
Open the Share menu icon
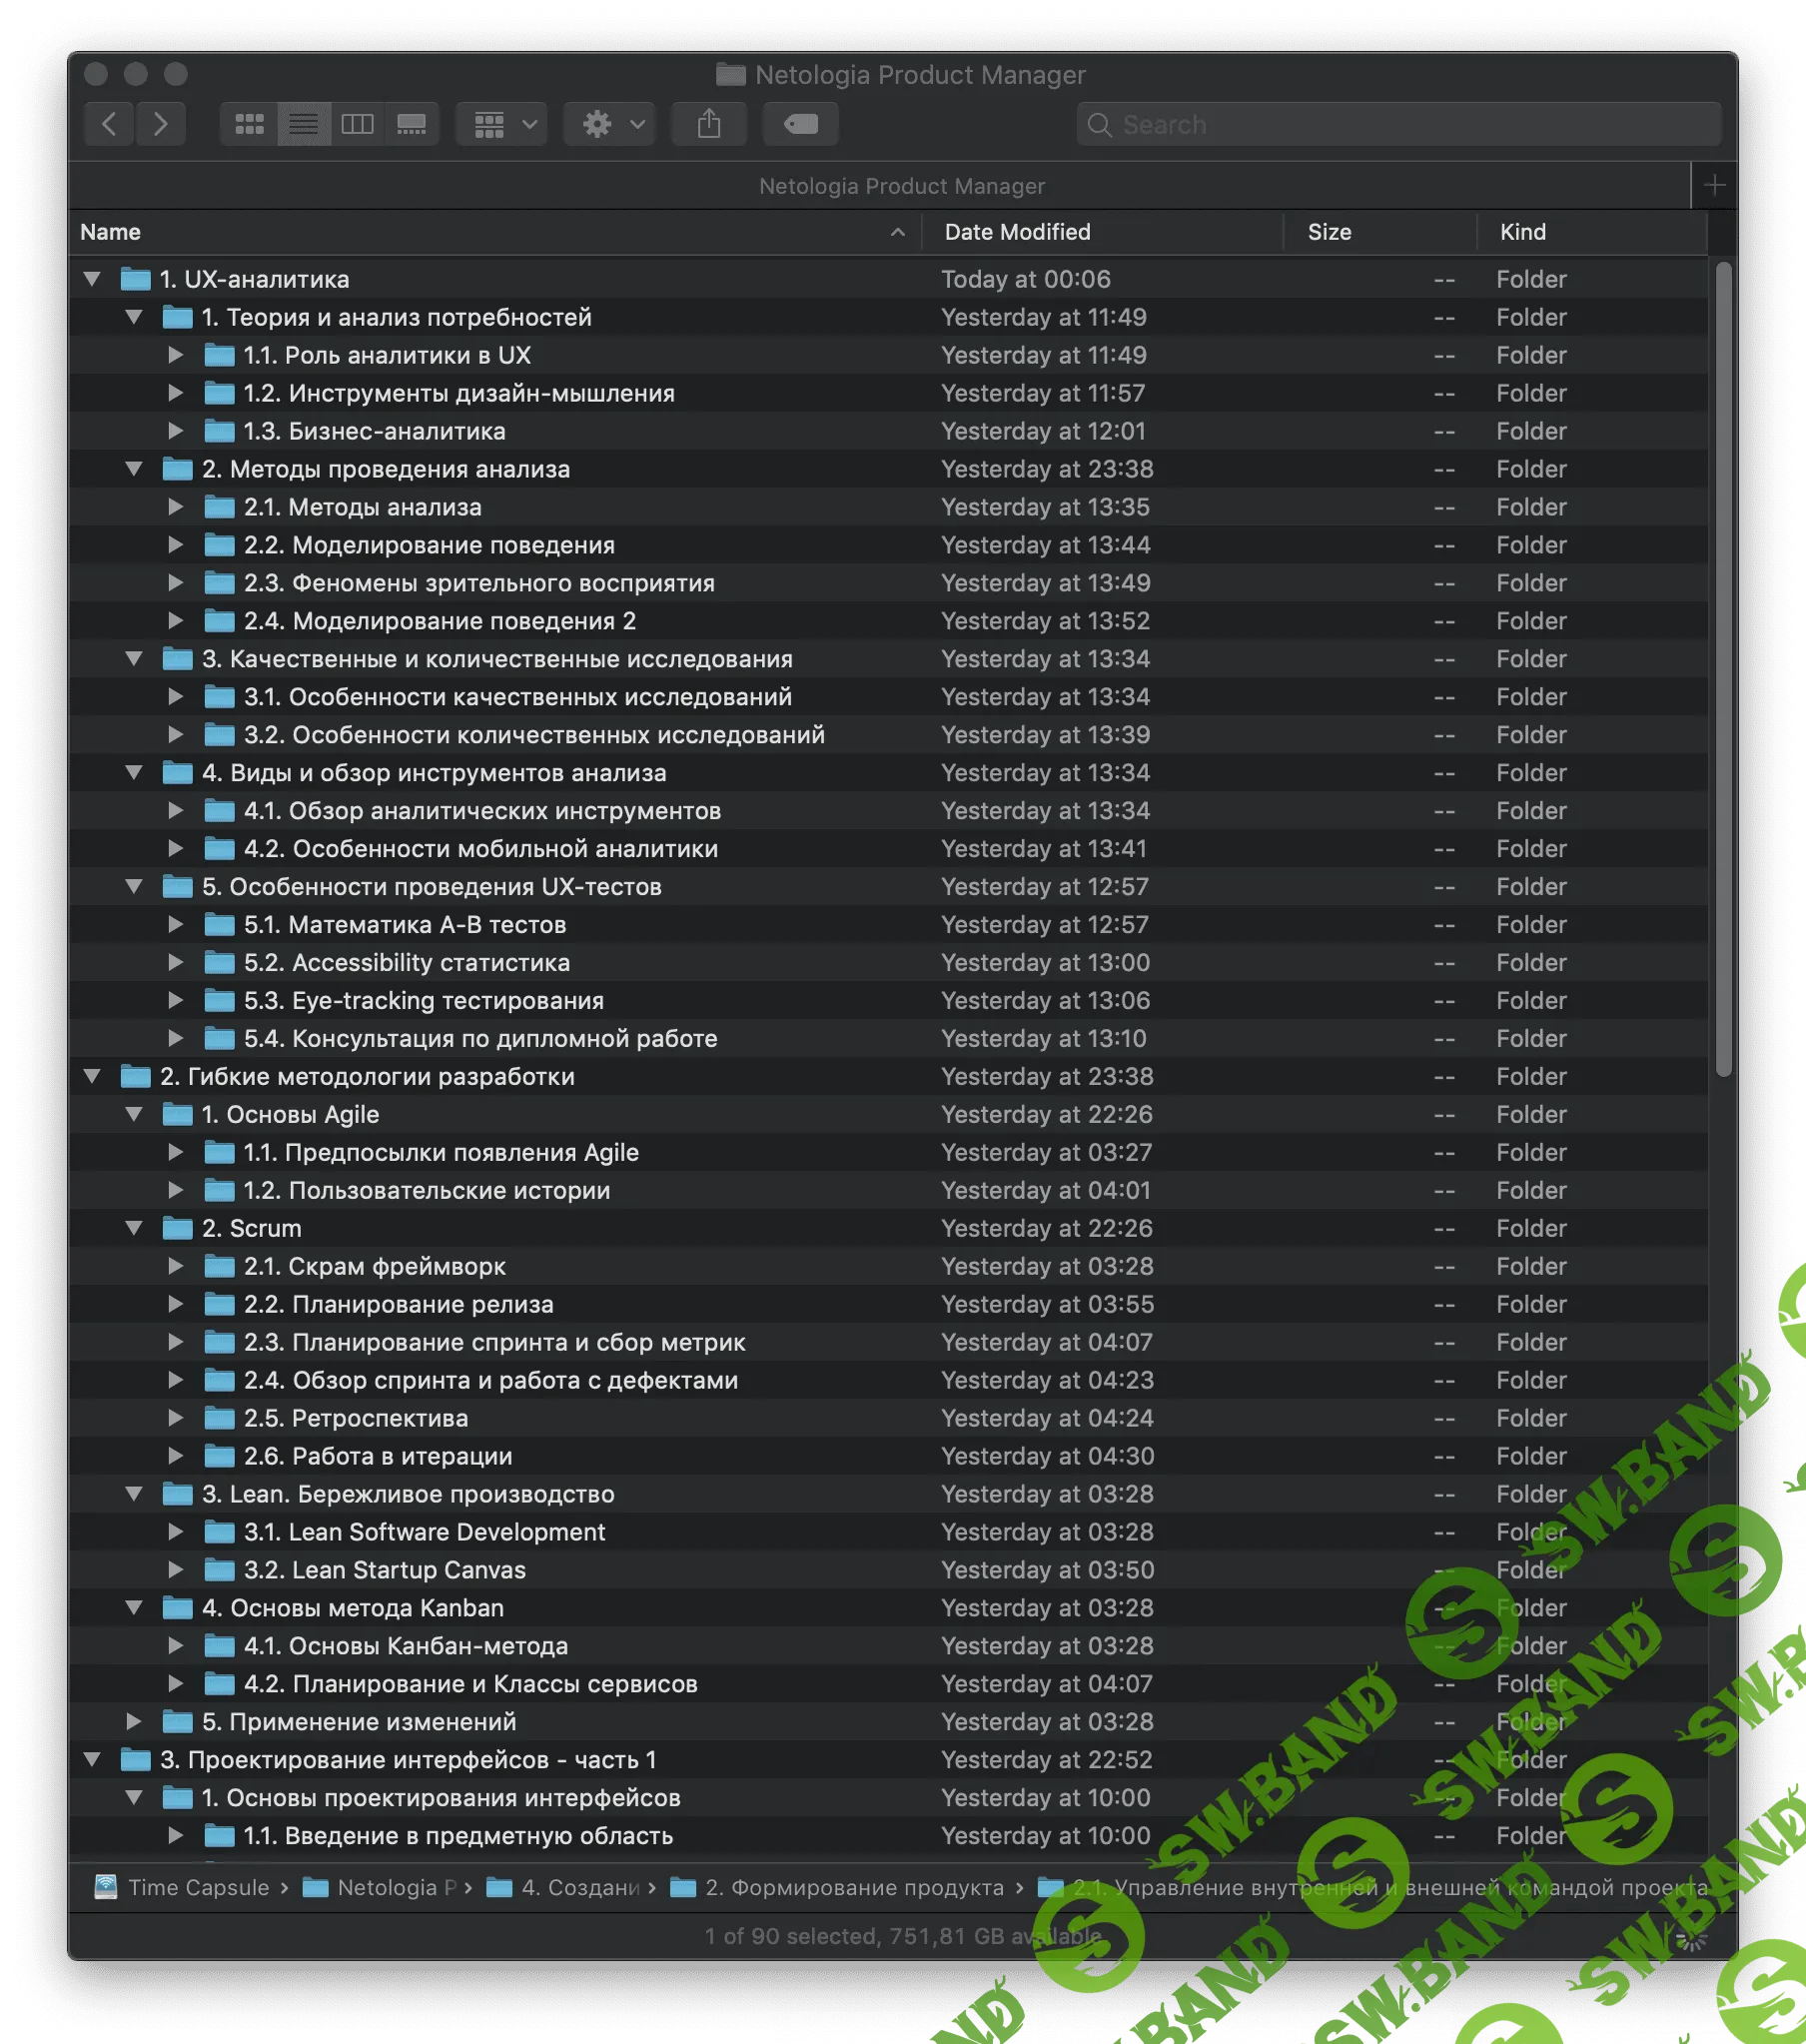click(x=709, y=124)
